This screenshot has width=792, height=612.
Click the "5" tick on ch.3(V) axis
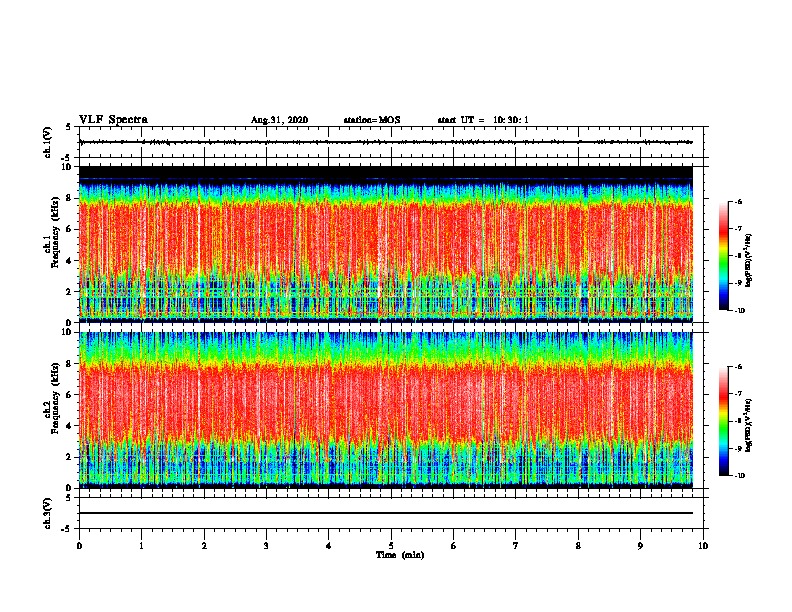(x=69, y=498)
